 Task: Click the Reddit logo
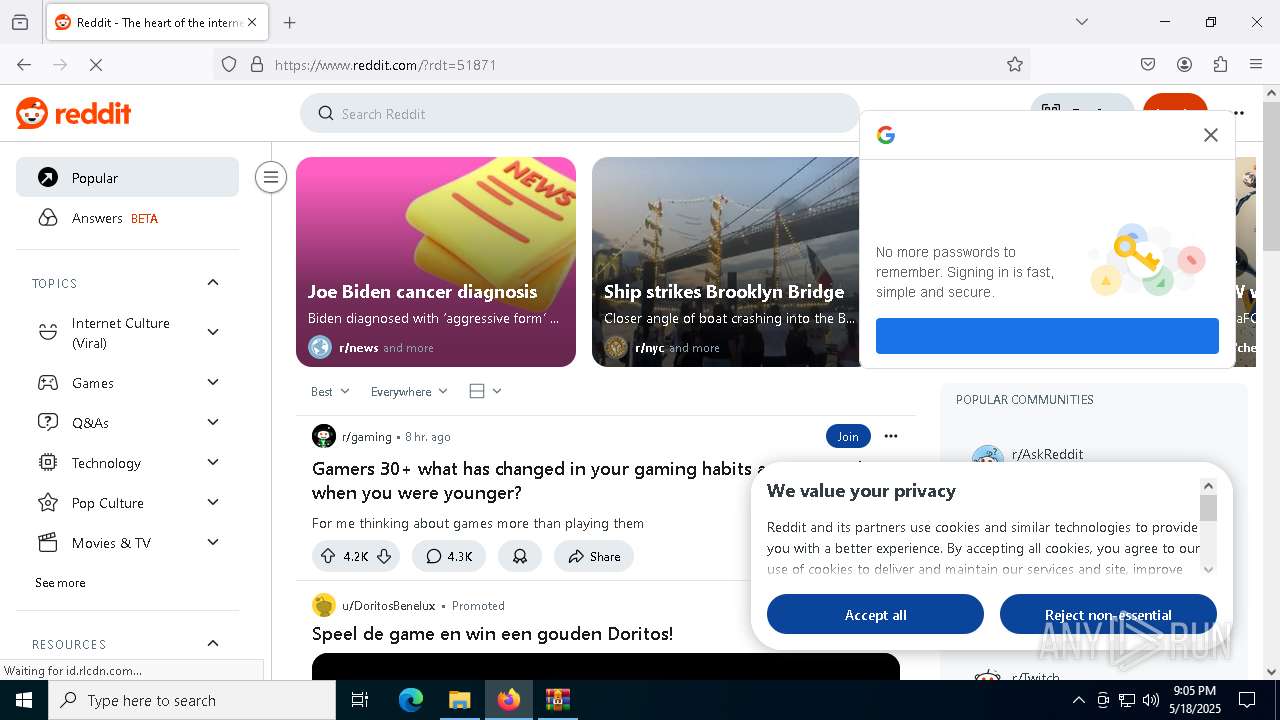pos(74,113)
